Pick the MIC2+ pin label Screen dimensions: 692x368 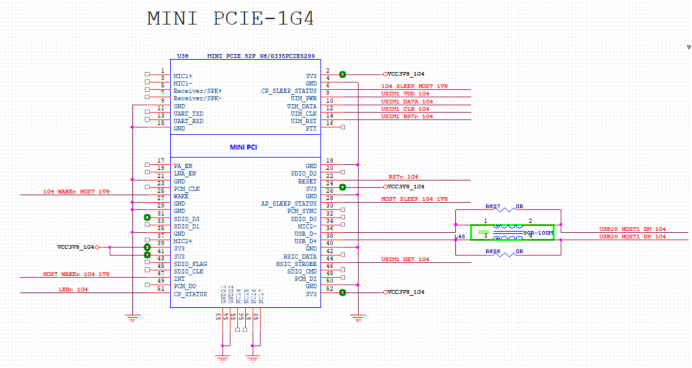tap(183, 241)
